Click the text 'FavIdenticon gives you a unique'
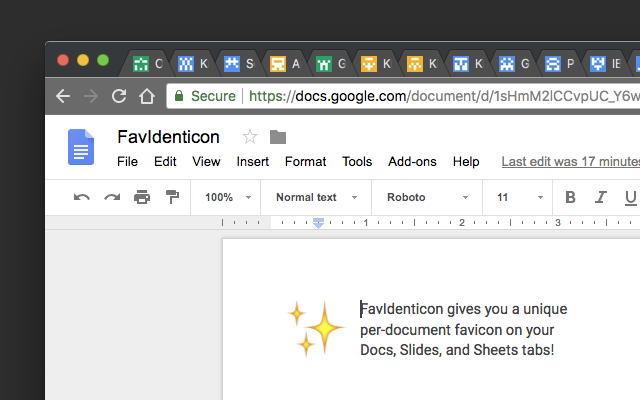 [x=464, y=309]
